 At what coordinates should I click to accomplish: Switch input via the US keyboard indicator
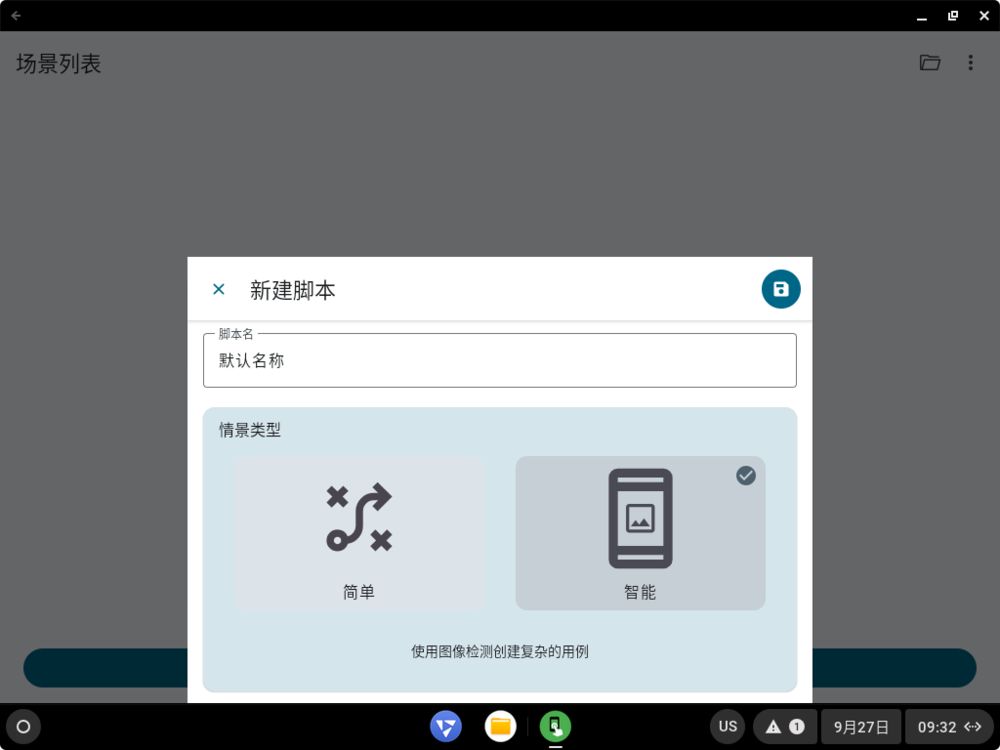click(x=727, y=727)
